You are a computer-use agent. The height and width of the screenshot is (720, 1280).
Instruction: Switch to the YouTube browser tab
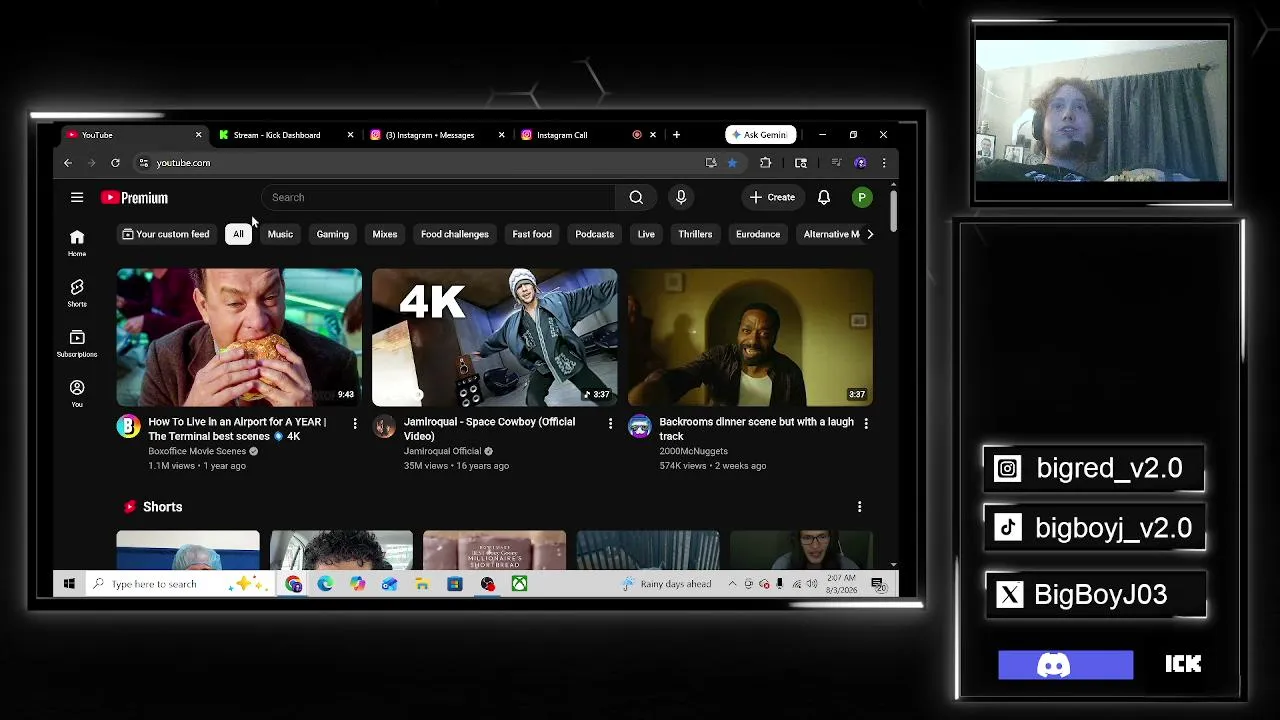pyautogui.click(x=132, y=135)
